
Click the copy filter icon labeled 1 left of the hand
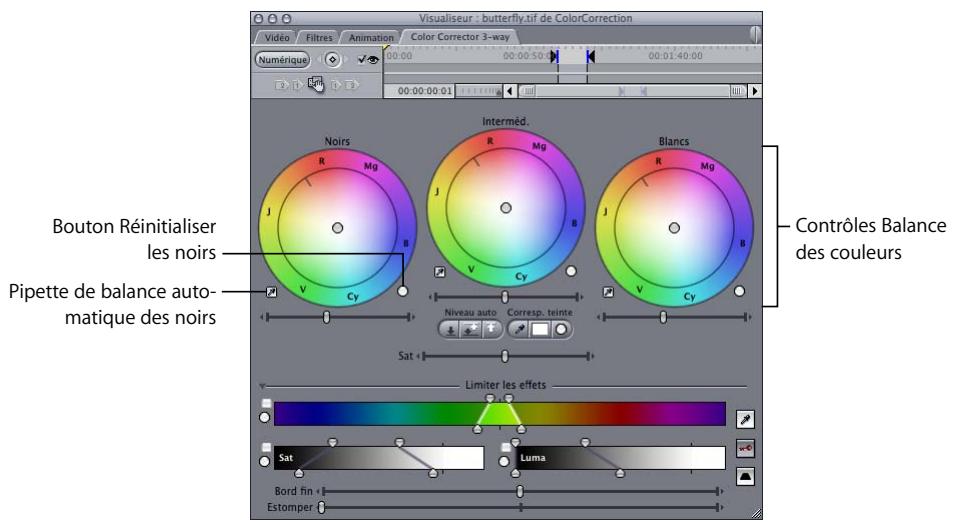(x=297, y=85)
